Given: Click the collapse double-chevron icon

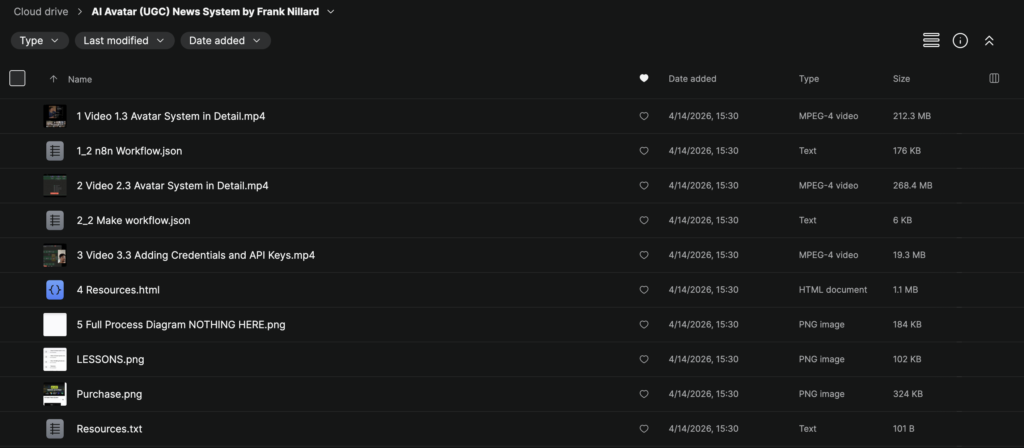Looking at the screenshot, I should 989,40.
